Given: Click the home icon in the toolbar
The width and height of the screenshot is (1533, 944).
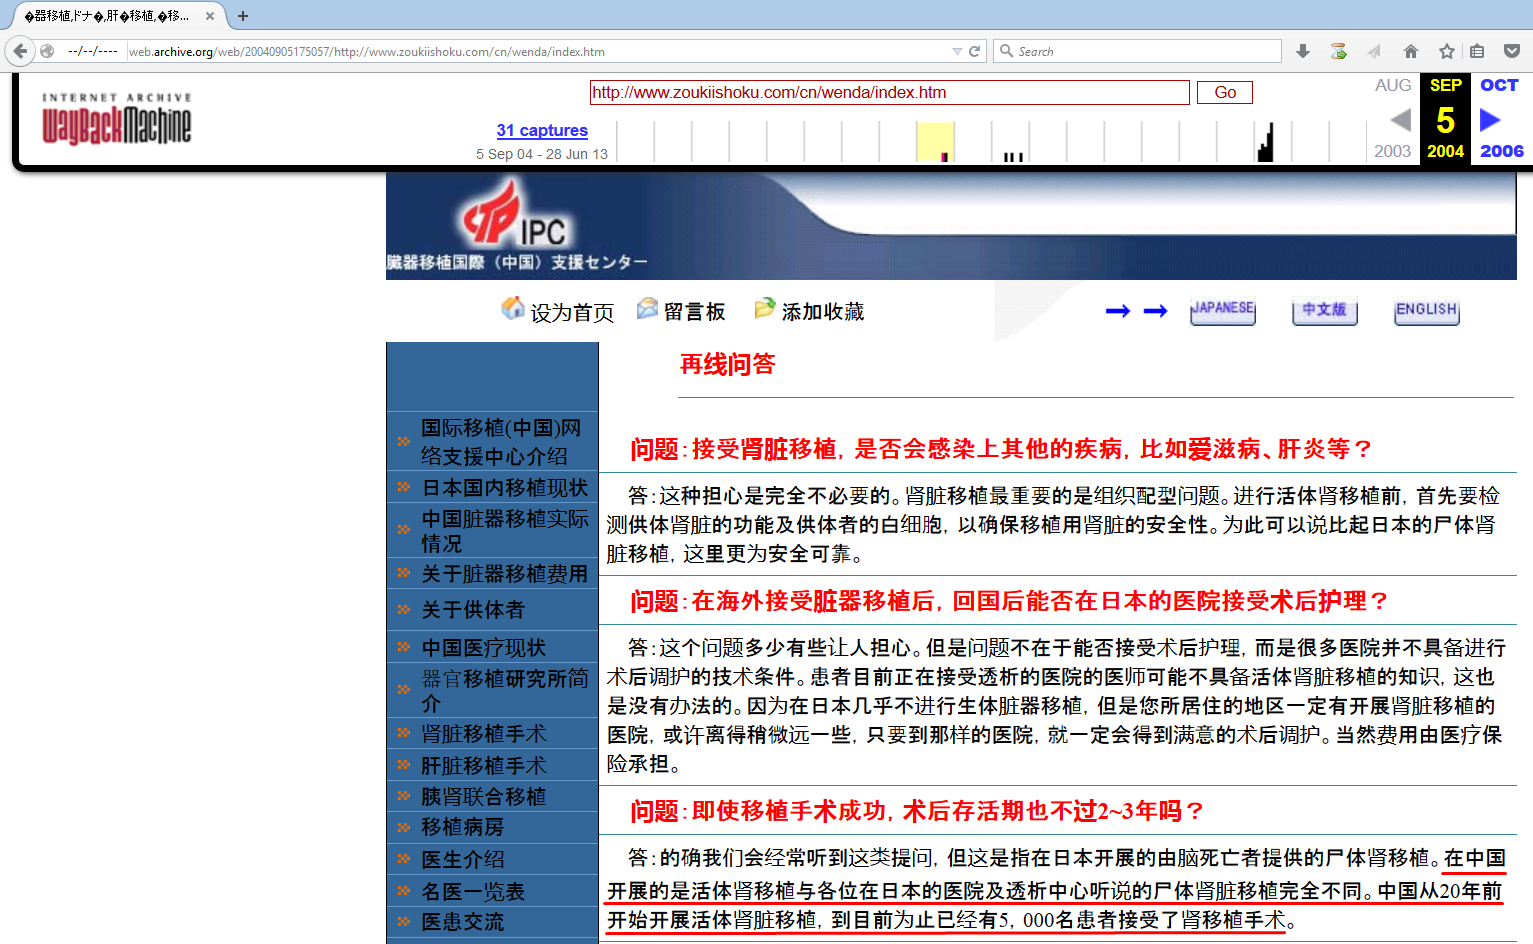Looking at the screenshot, I should 1410,51.
